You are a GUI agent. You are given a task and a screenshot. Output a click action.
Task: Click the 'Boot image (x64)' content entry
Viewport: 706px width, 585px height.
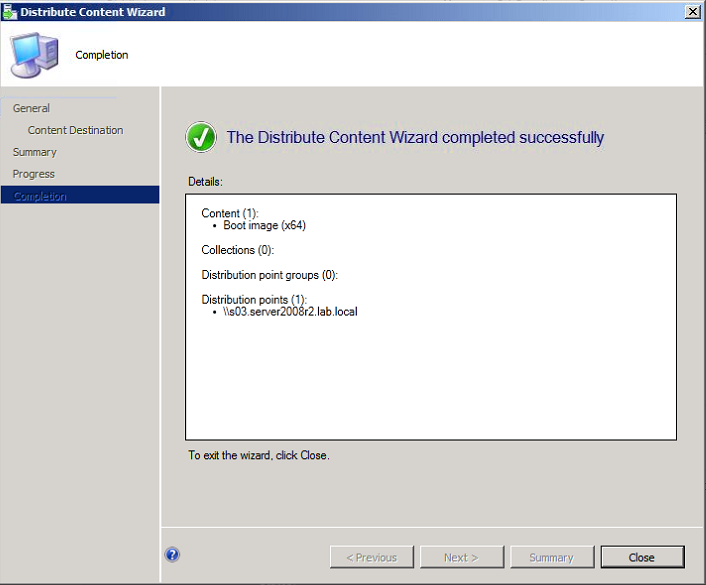click(264, 225)
